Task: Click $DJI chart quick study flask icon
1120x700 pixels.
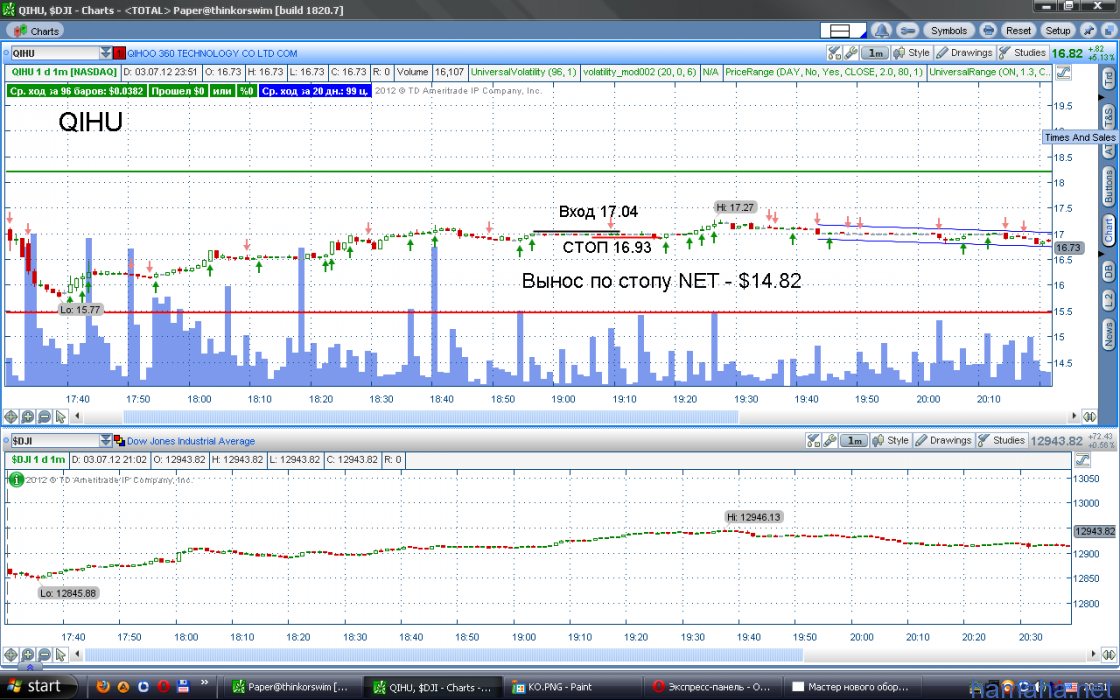Action: point(813,441)
